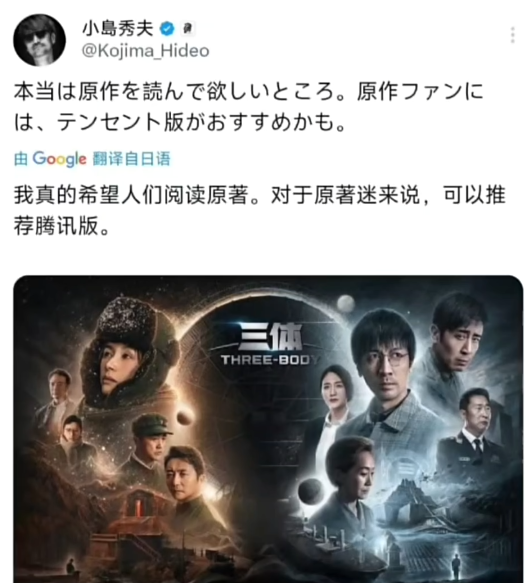The image size is (529, 583).
Task: Open the profile avatar with sunglasses
Action: coord(39,40)
